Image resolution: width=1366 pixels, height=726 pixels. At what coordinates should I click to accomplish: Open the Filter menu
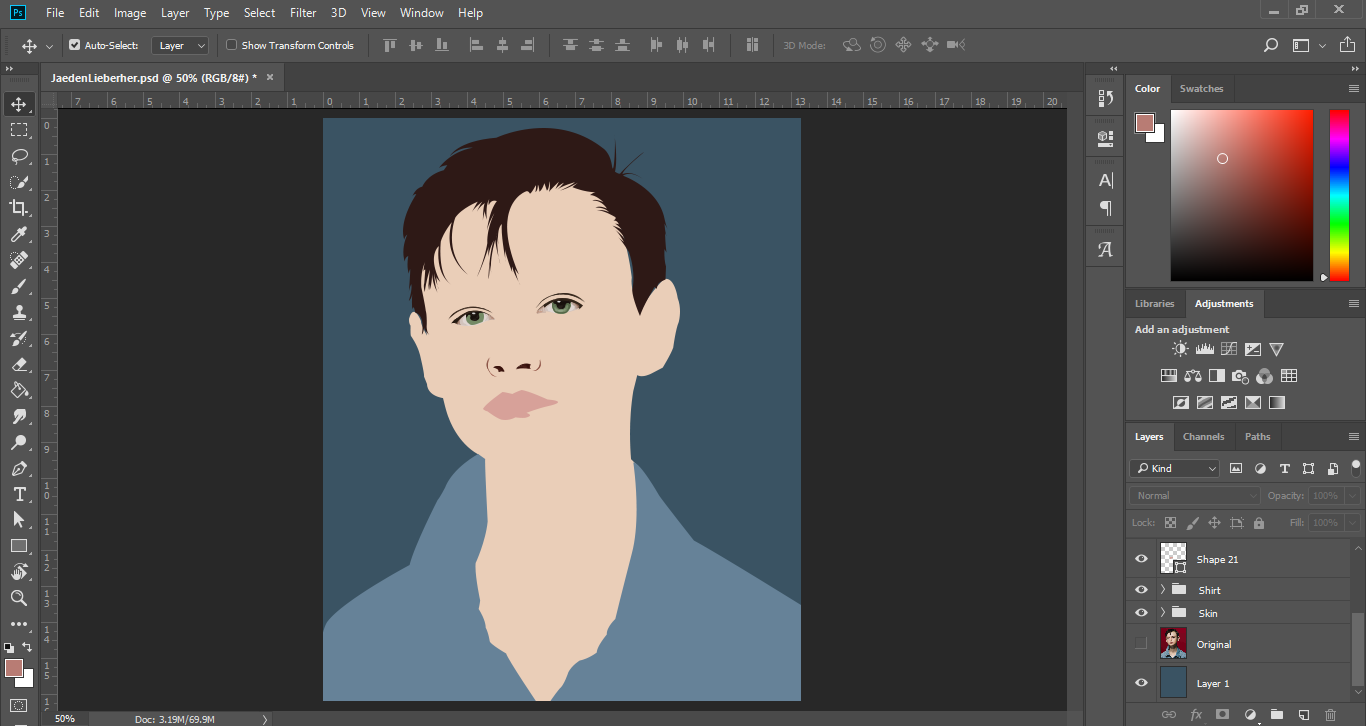303,13
